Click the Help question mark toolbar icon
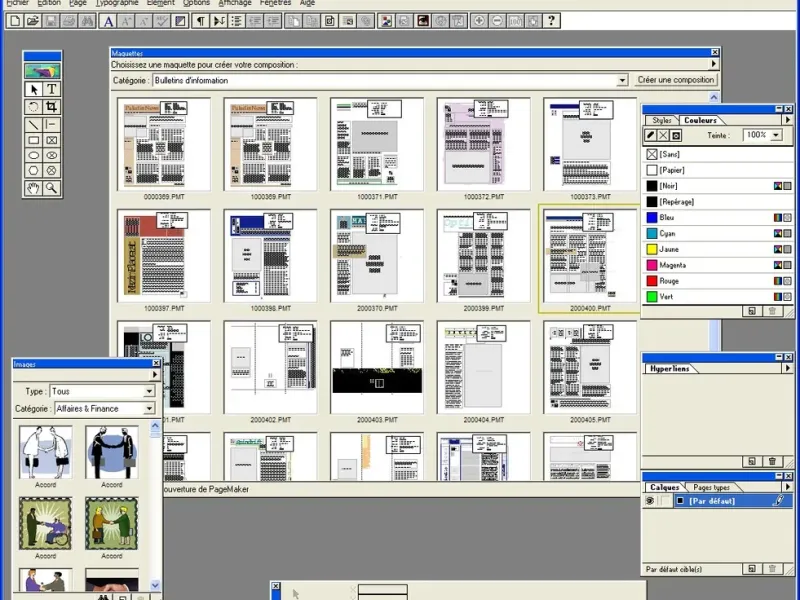800x600 pixels. point(552,21)
